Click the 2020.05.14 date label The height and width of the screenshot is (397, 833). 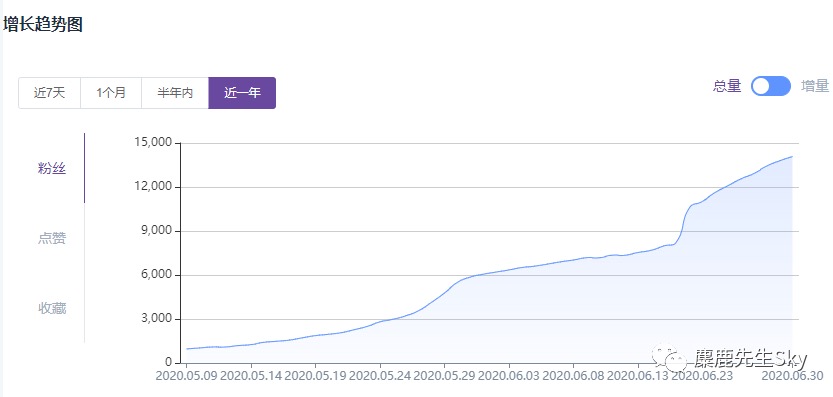[251, 376]
